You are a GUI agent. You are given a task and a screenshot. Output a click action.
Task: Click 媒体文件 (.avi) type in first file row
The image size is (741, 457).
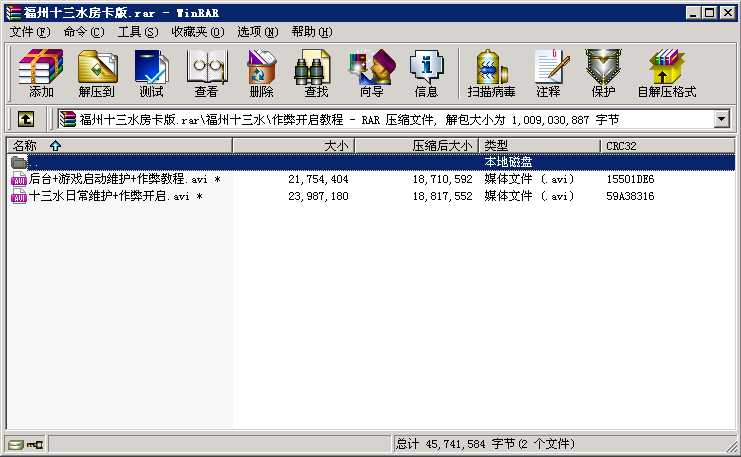(529, 179)
